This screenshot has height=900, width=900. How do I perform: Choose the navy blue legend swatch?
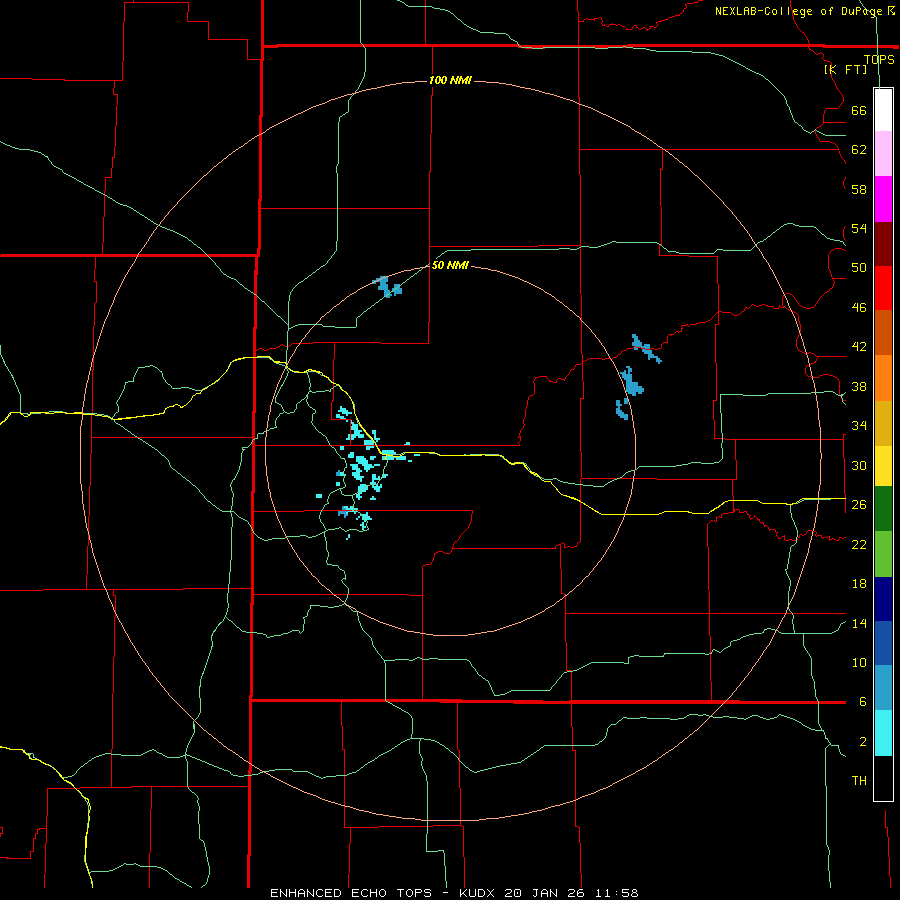click(x=883, y=599)
